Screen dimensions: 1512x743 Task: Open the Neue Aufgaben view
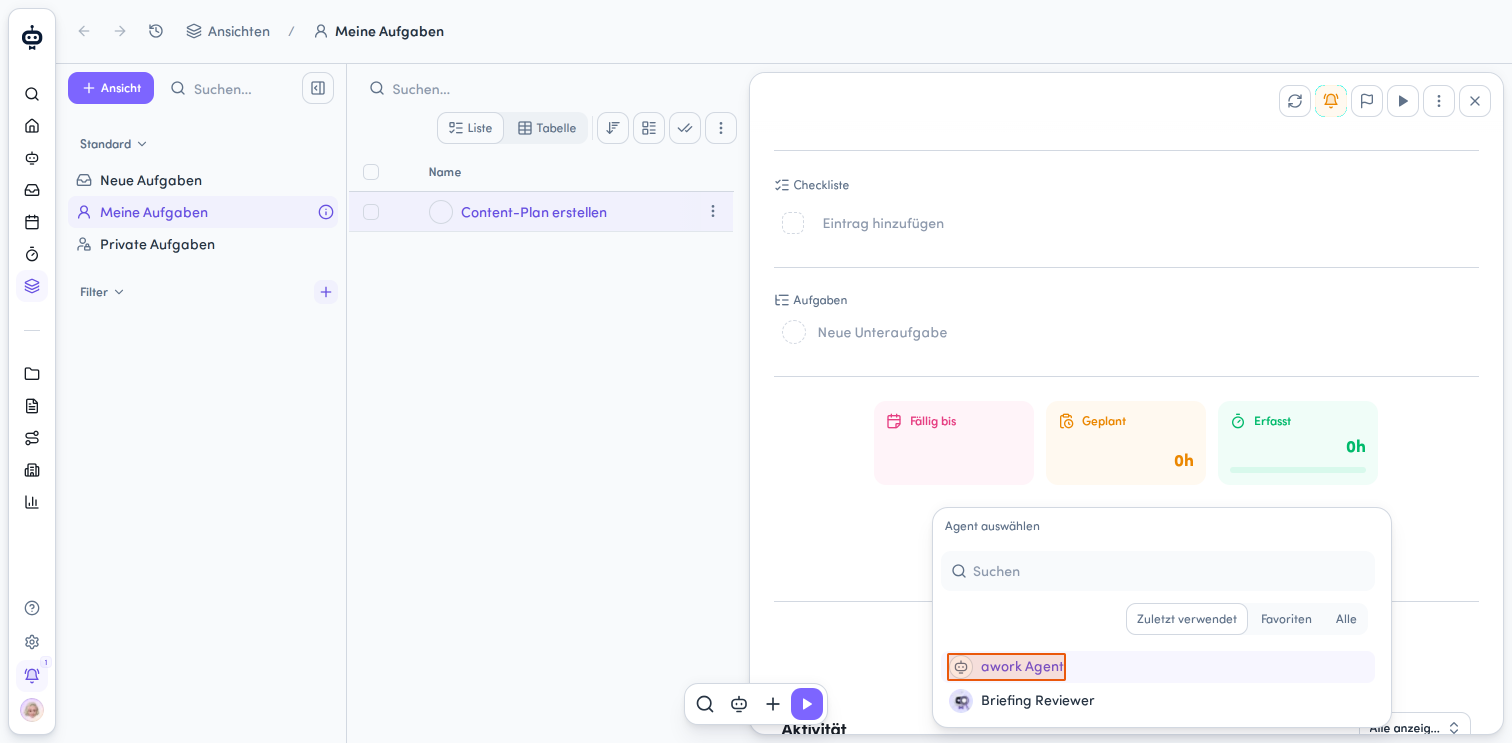(203, 180)
